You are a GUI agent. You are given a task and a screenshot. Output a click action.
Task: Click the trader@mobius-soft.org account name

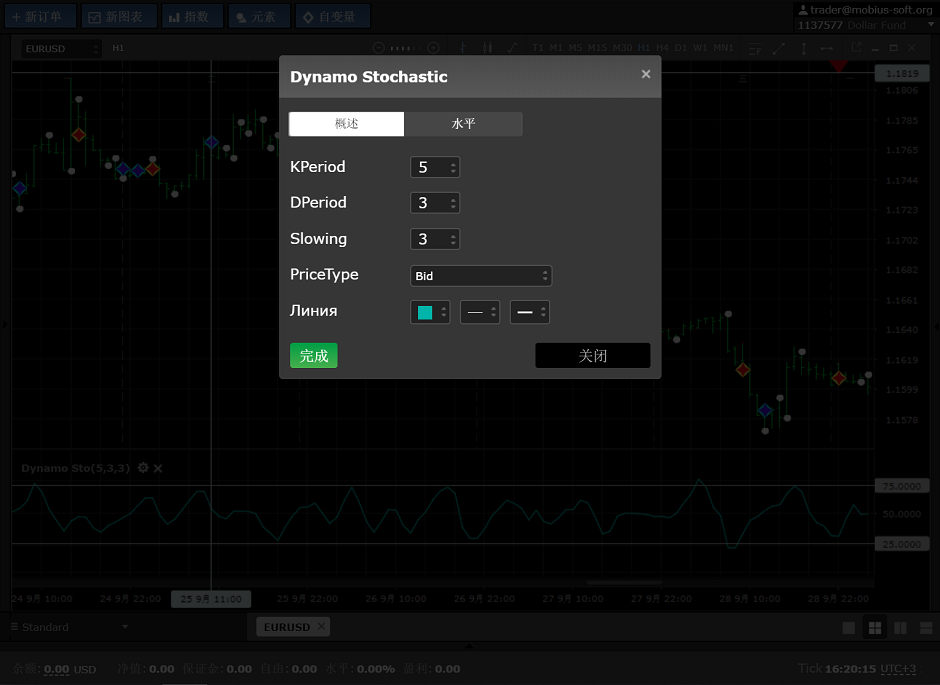point(870,10)
